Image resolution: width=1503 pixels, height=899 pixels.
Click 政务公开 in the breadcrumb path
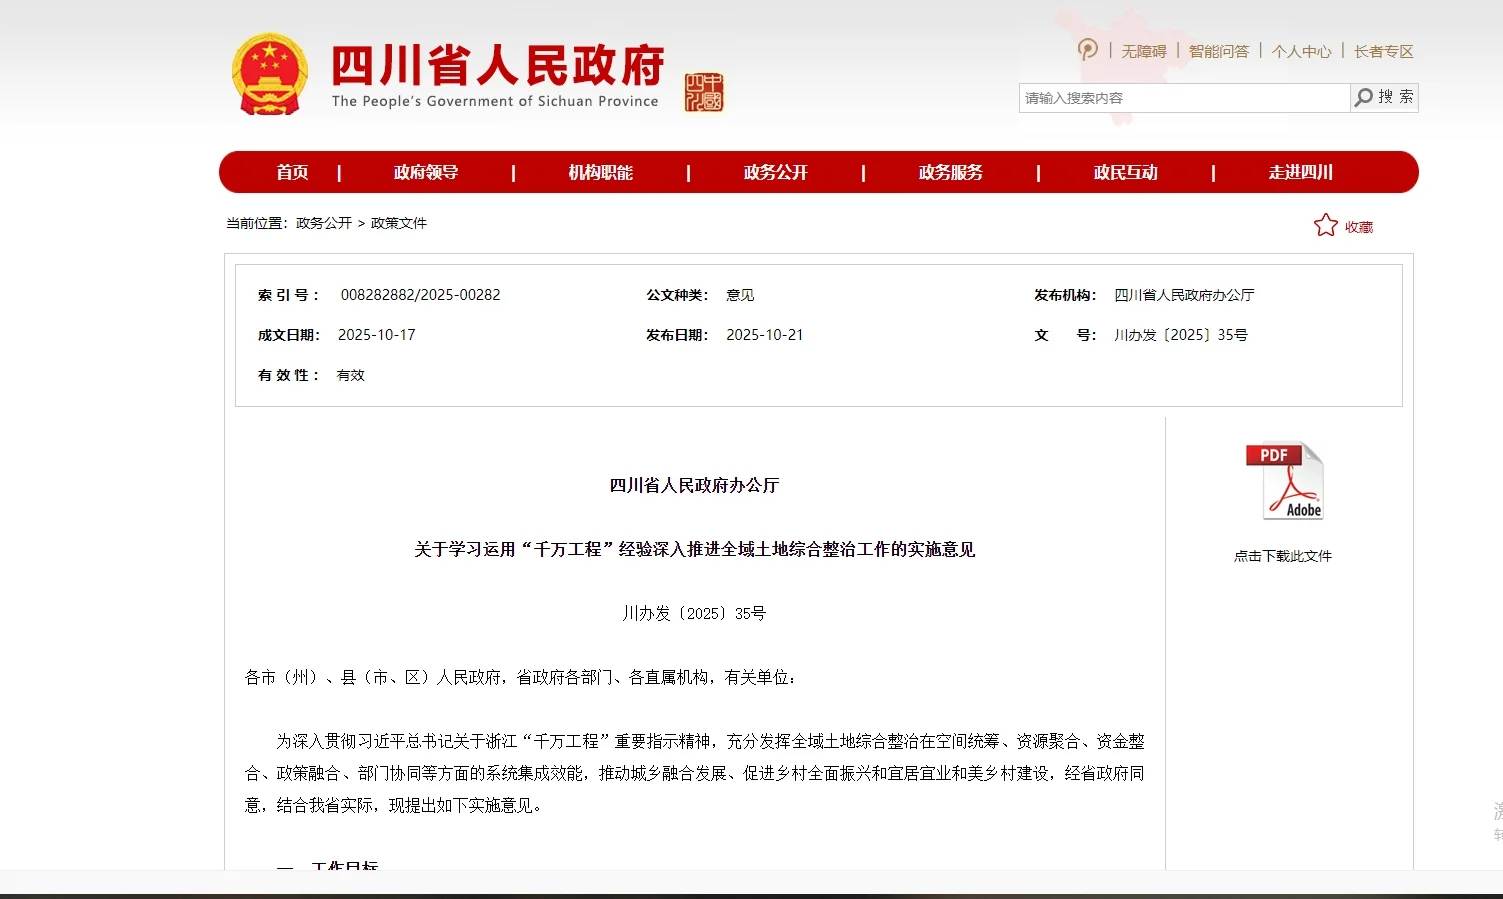point(324,223)
